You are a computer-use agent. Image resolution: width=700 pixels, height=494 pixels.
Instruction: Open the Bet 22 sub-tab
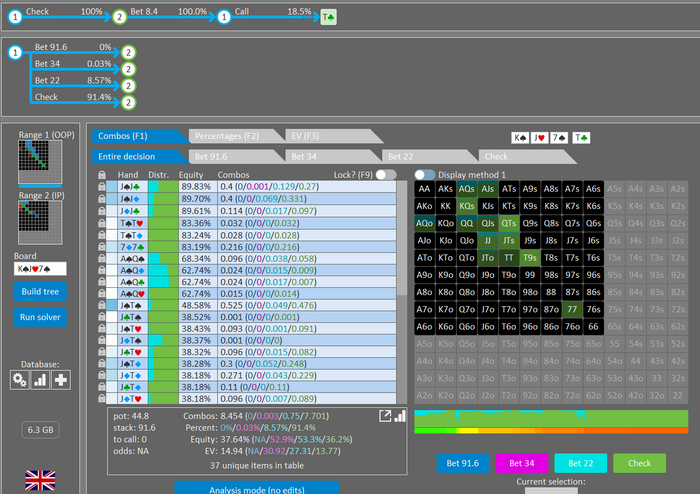pyautogui.click(x=429, y=157)
